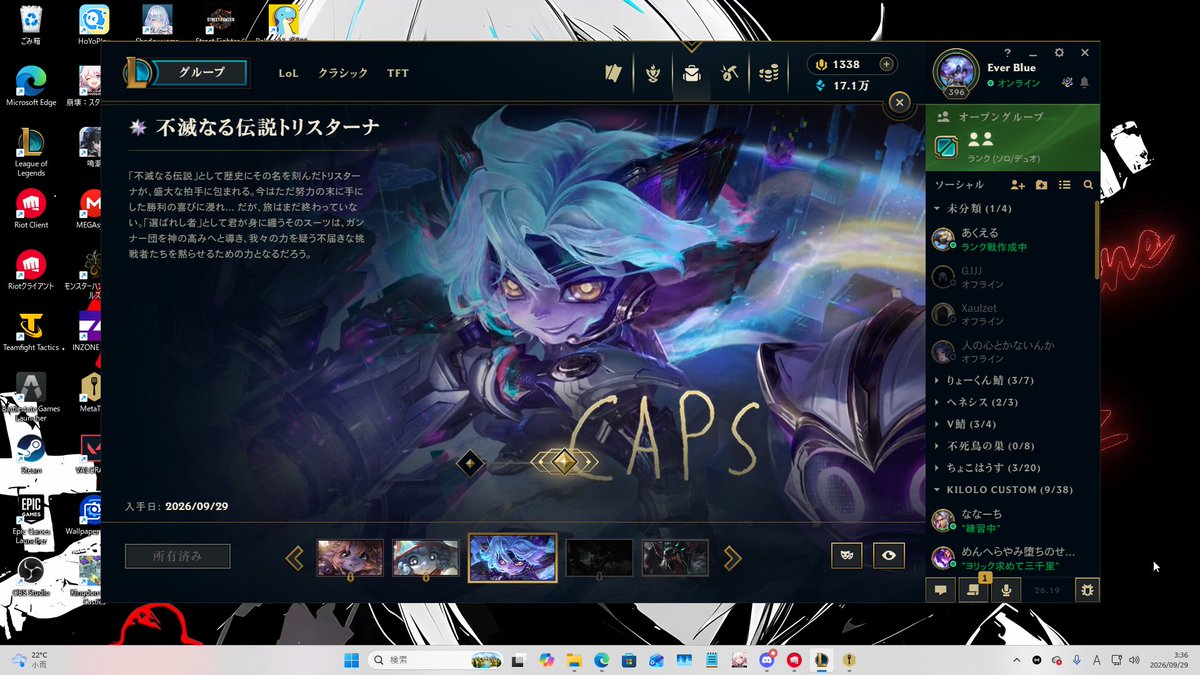This screenshot has height=675, width=1200.
Task: Open client settings gear icon
Action: (1059, 52)
